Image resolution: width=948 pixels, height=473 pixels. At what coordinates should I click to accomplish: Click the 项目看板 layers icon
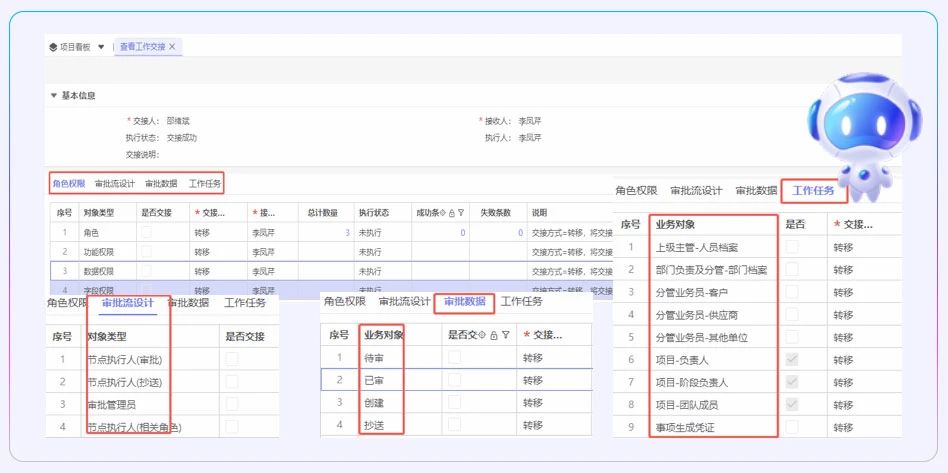click(53, 47)
